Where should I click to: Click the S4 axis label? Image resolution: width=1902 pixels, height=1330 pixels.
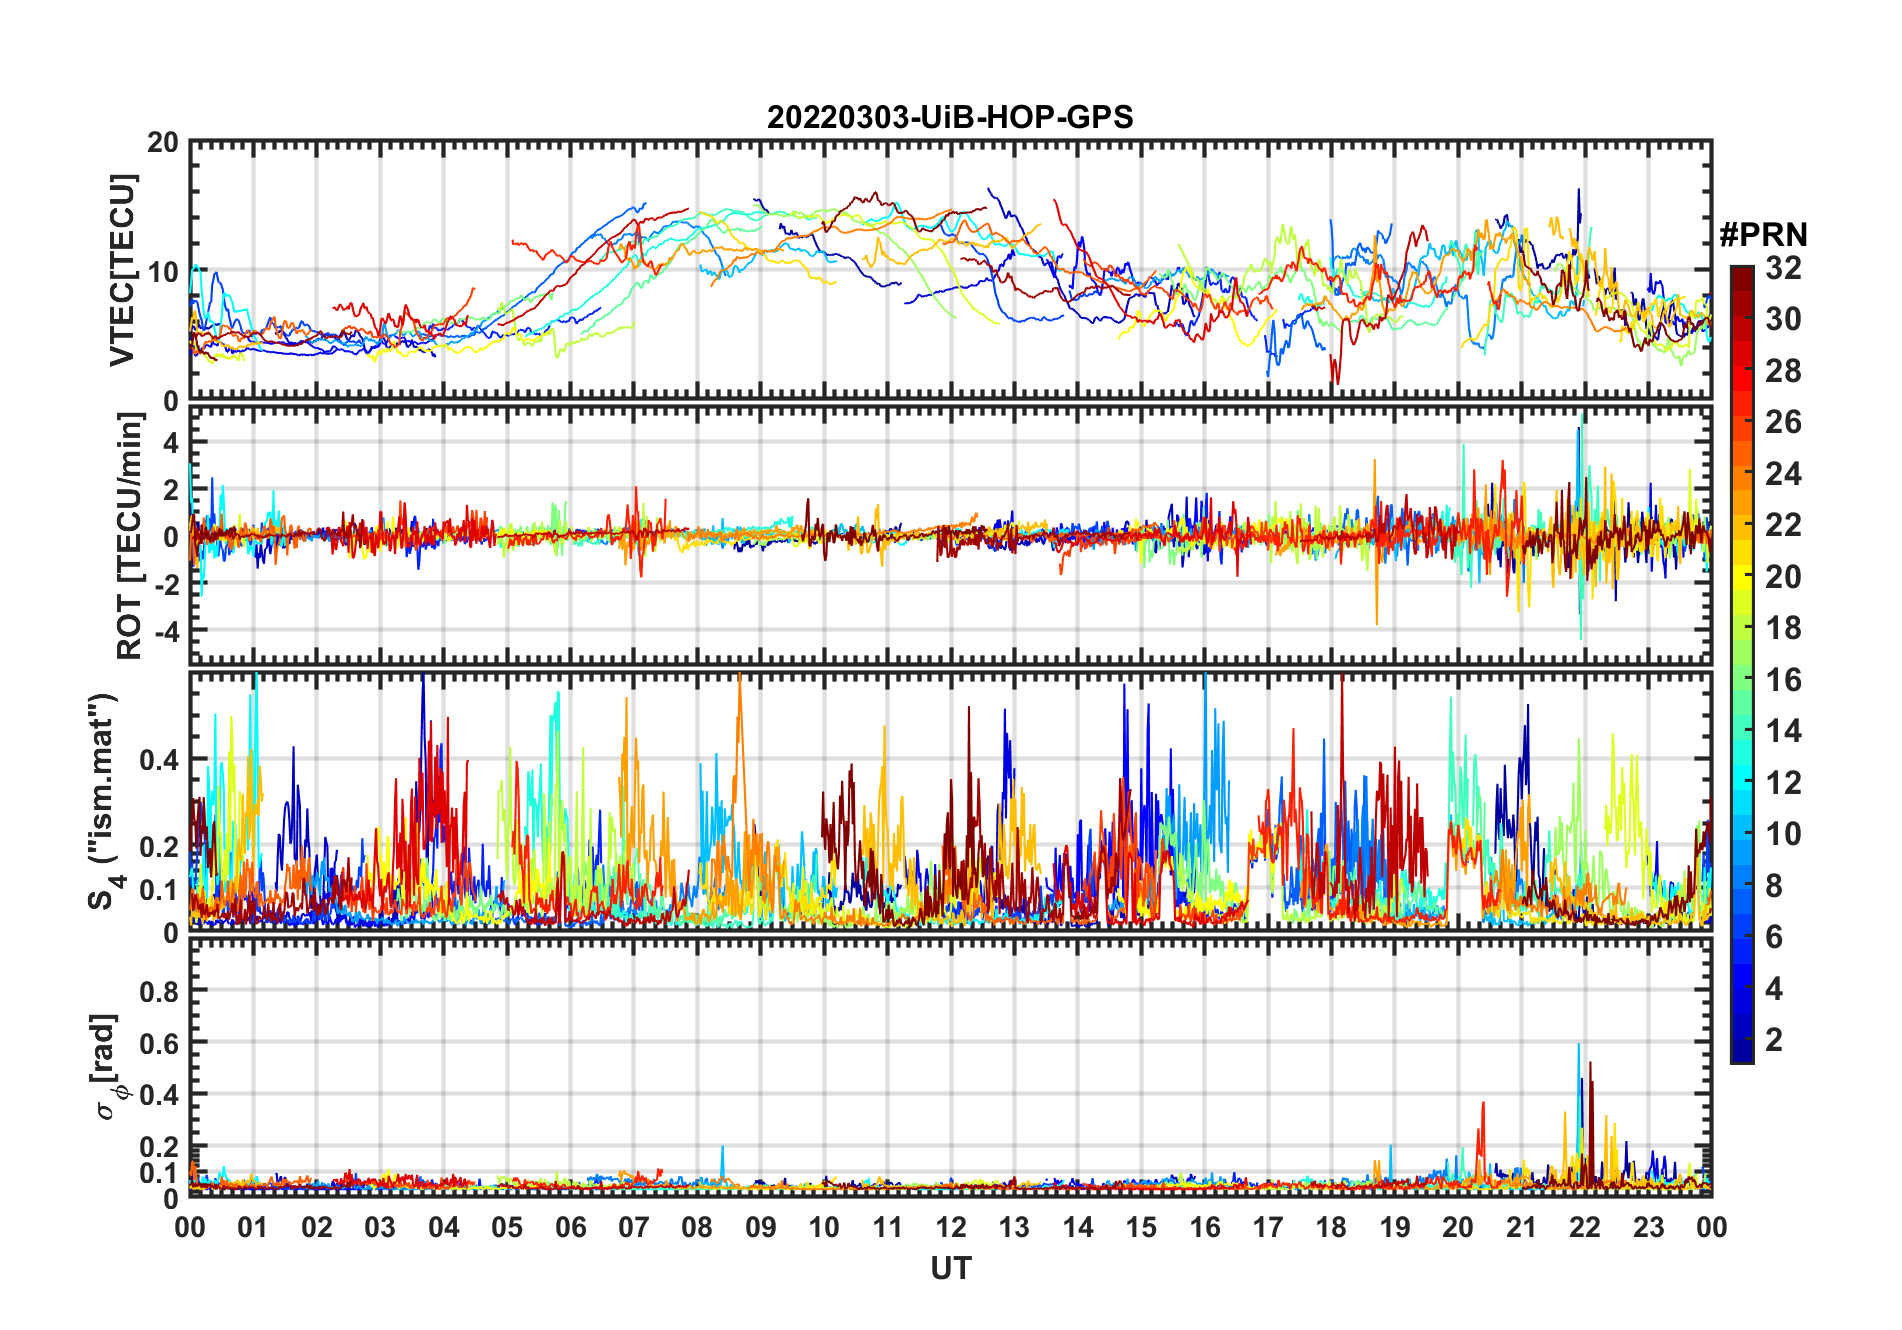tap(104, 801)
